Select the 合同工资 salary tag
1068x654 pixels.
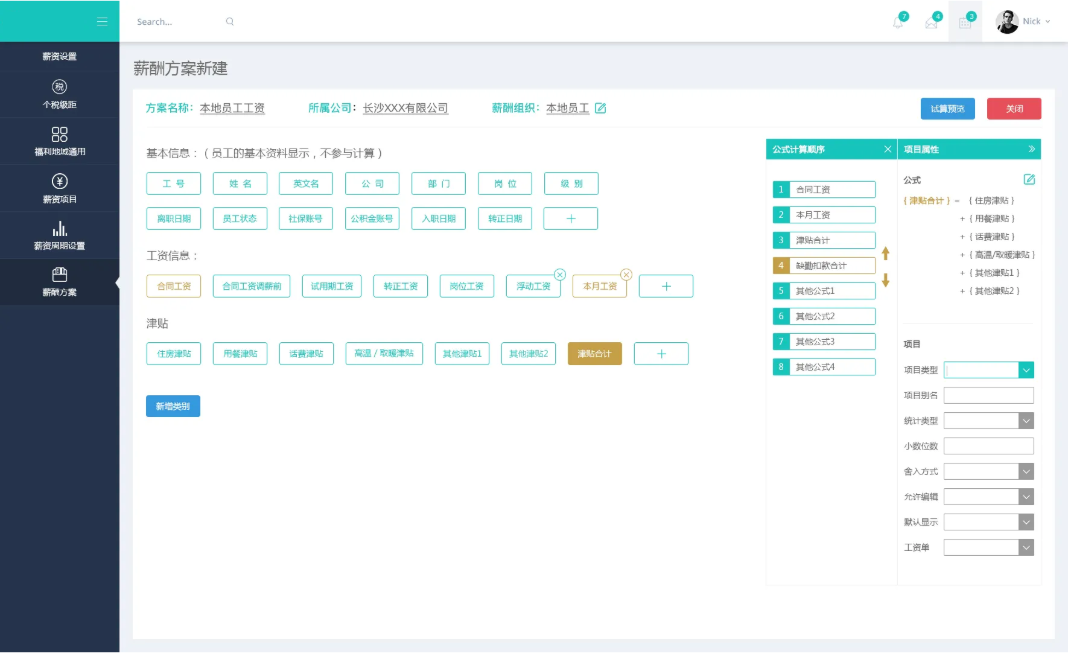coord(174,286)
